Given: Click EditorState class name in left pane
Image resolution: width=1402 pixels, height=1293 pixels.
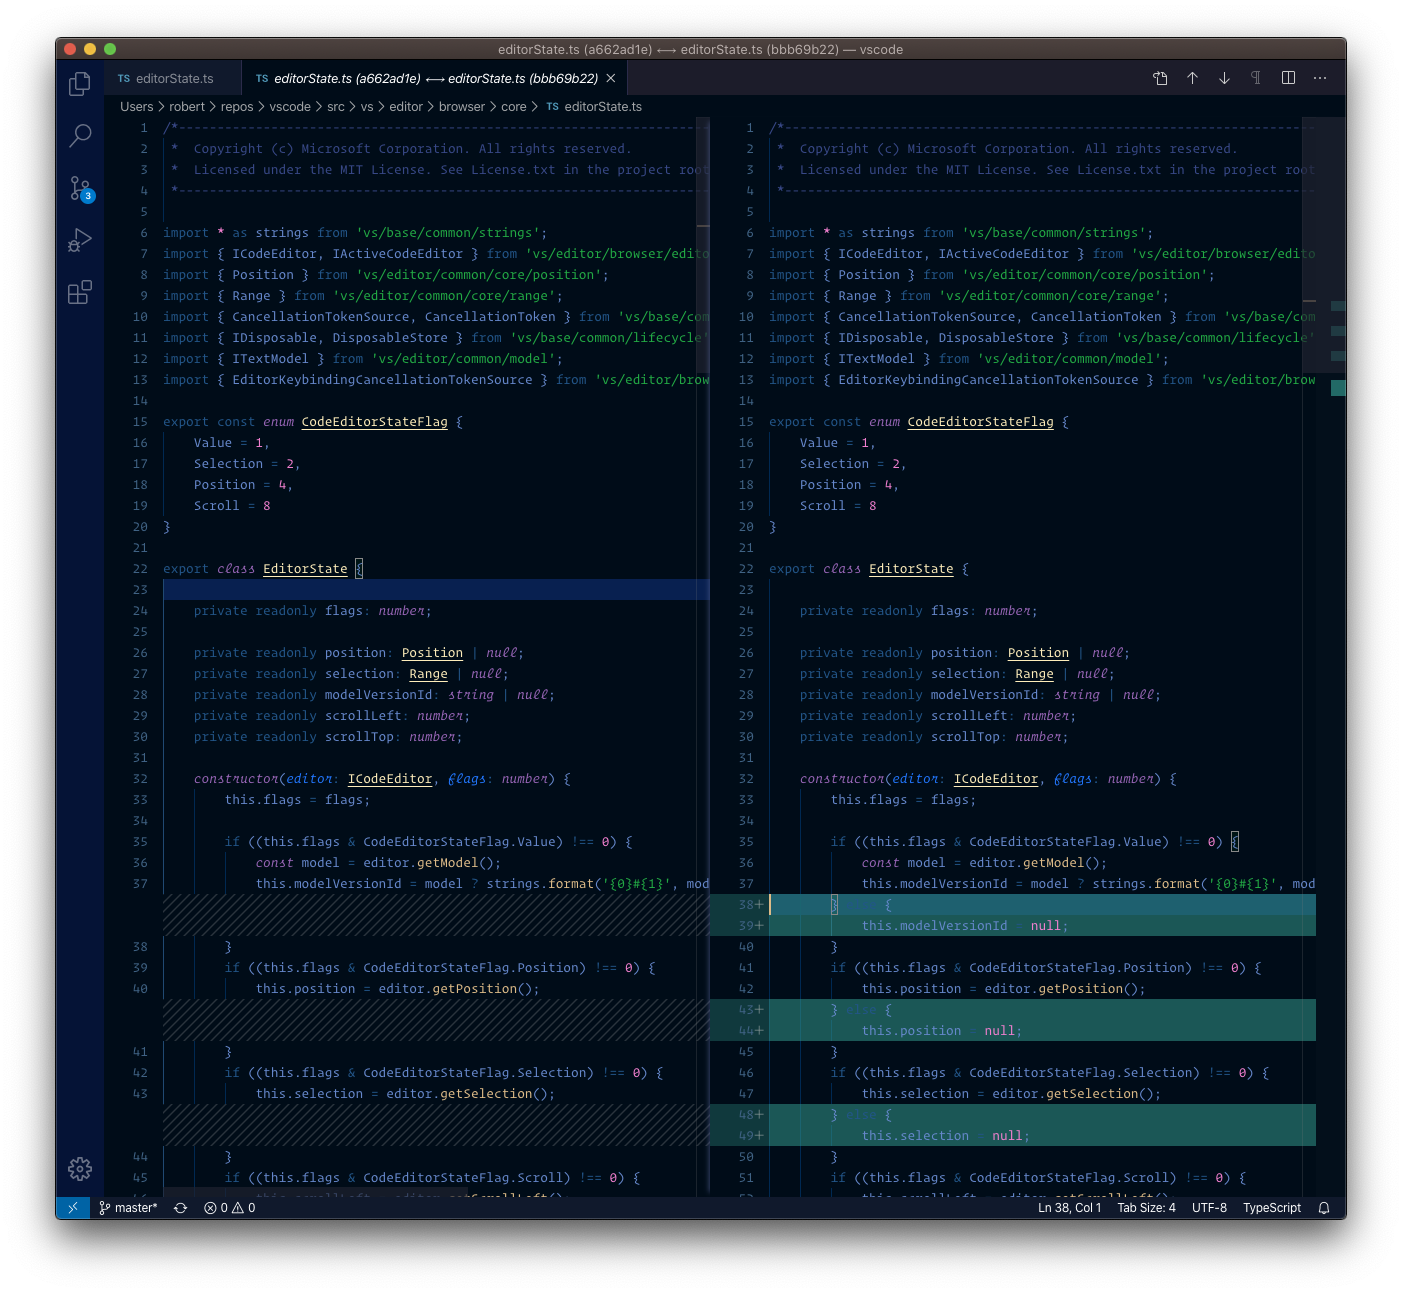Looking at the screenshot, I should tap(305, 569).
